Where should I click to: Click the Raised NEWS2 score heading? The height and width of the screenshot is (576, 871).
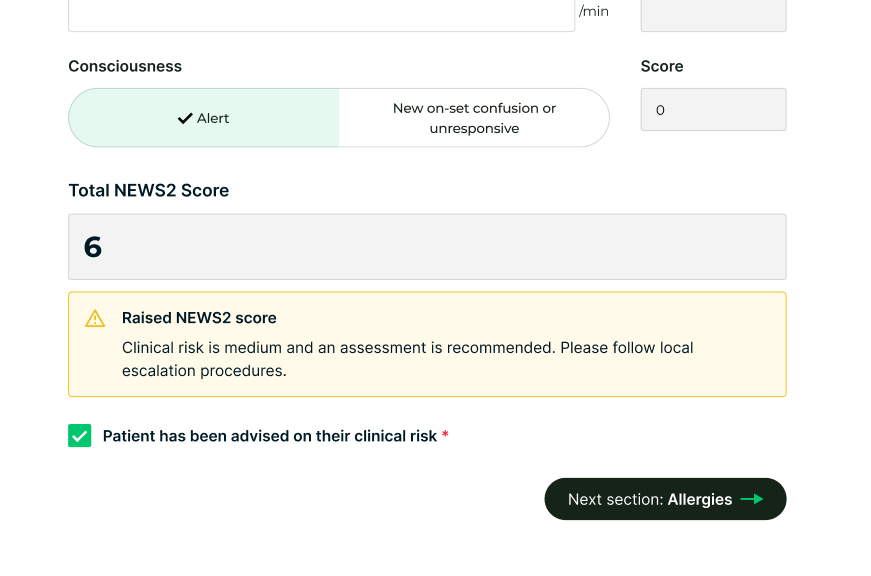click(199, 318)
